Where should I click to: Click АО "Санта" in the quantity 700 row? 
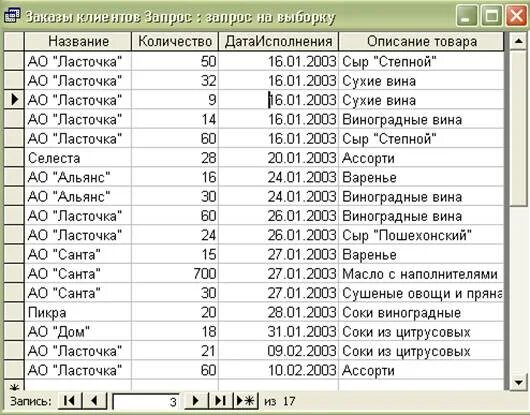pyautogui.click(x=78, y=273)
